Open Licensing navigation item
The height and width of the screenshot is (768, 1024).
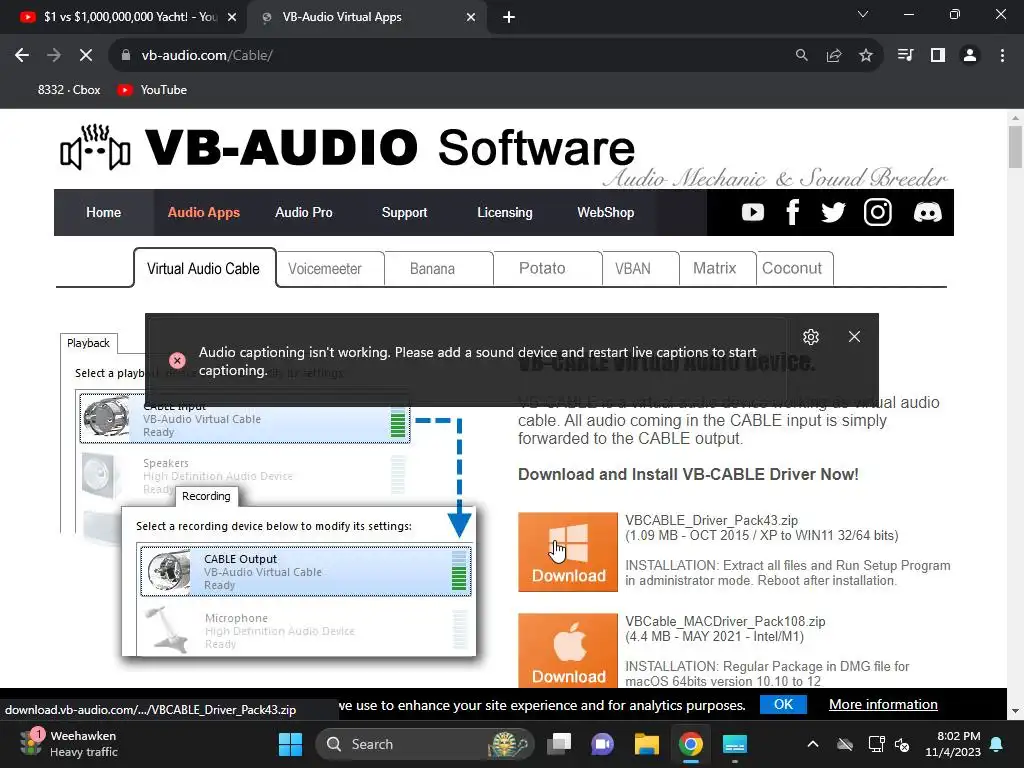coord(504,212)
